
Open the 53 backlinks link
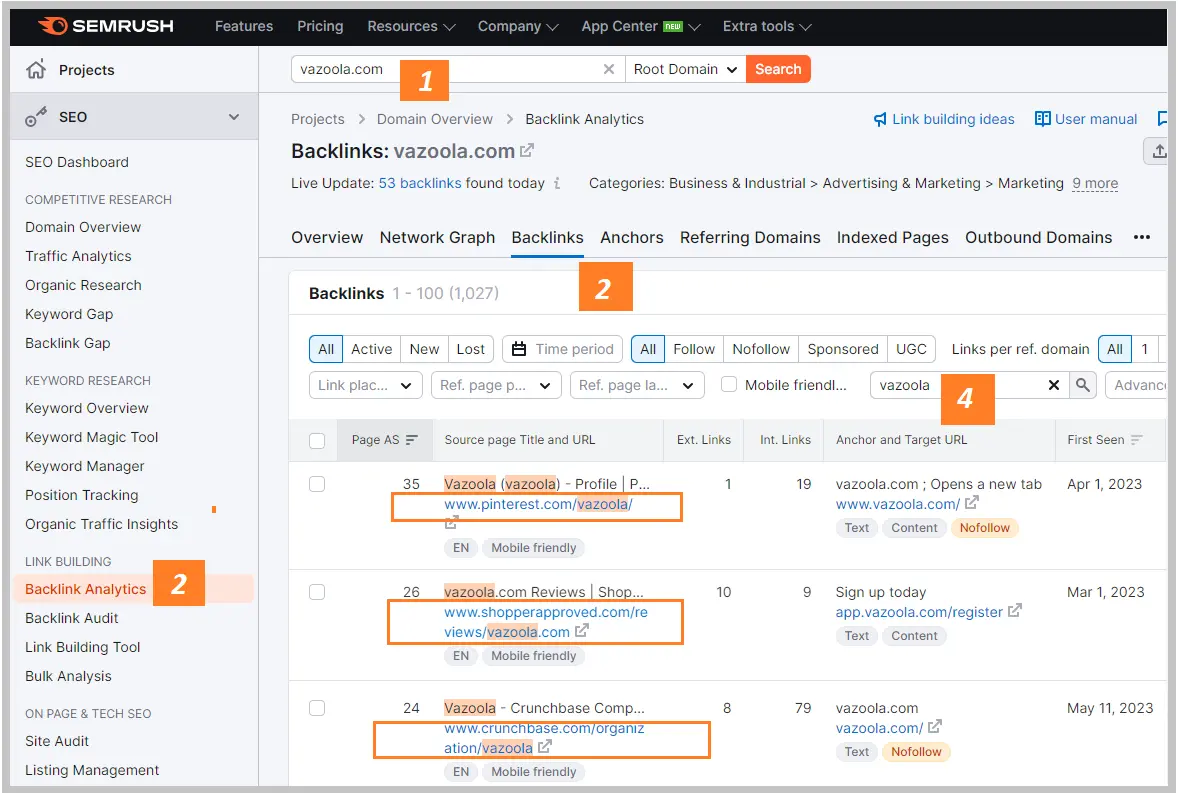coord(420,183)
